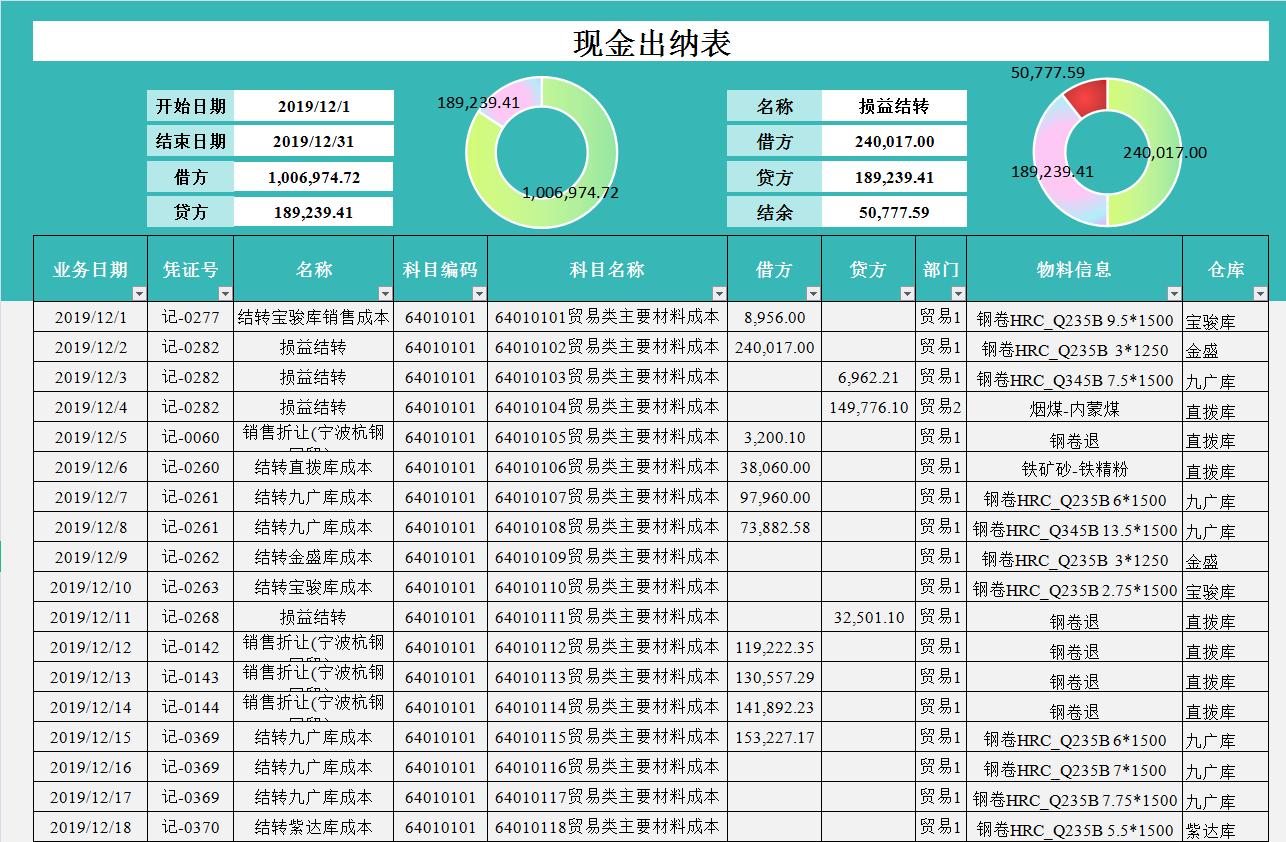Open the 科目编码 column filter dropdown
1286x842 pixels.
click(477, 291)
